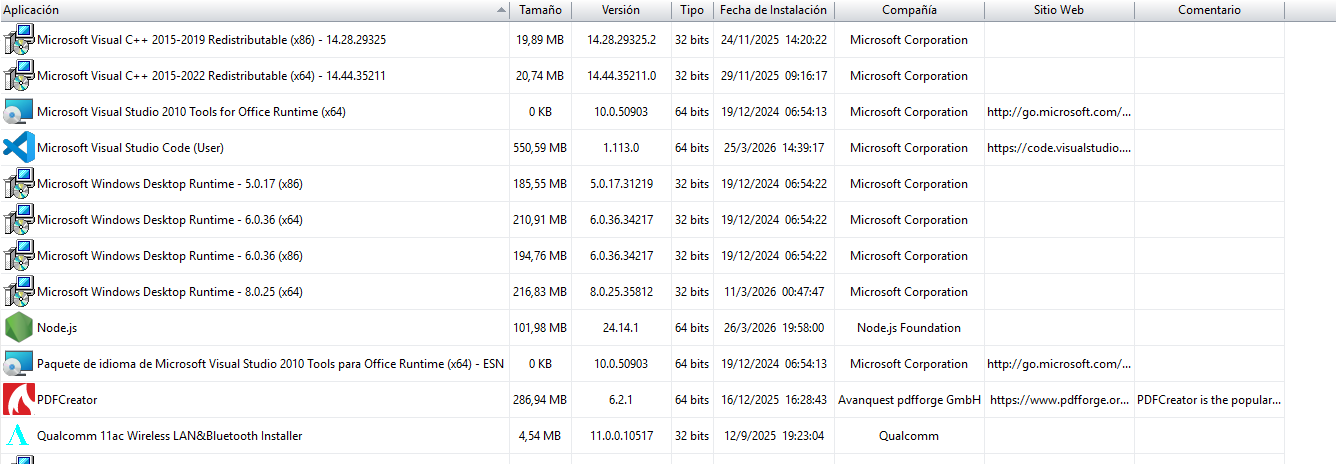The width and height of the screenshot is (1336, 464).
Task: Click the PDFCreator red icon
Action: pyautogui.click(x=19, y=400)
